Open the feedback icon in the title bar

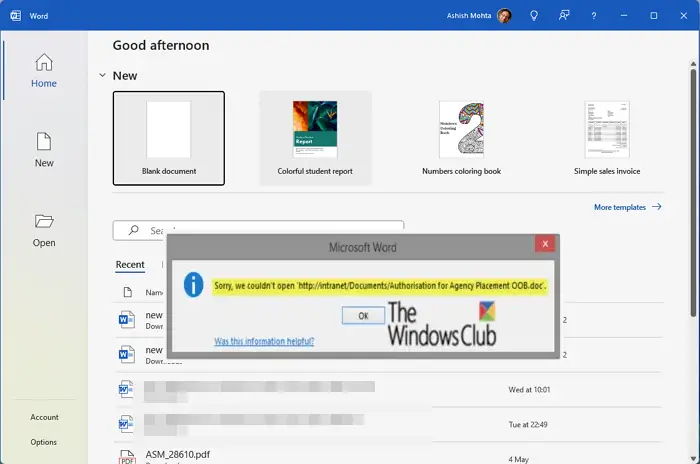[x=564, y=16]
